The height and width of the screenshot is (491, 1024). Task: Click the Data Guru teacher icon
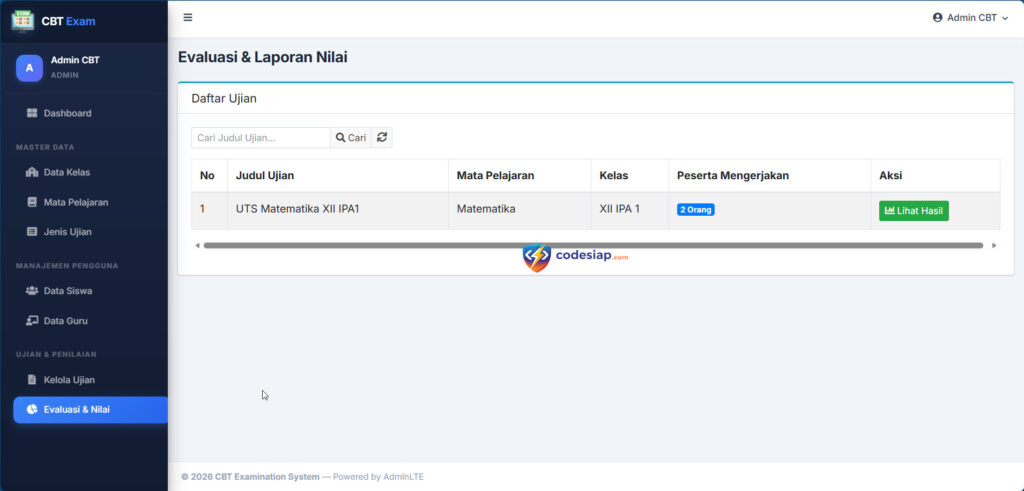point(32,321)
